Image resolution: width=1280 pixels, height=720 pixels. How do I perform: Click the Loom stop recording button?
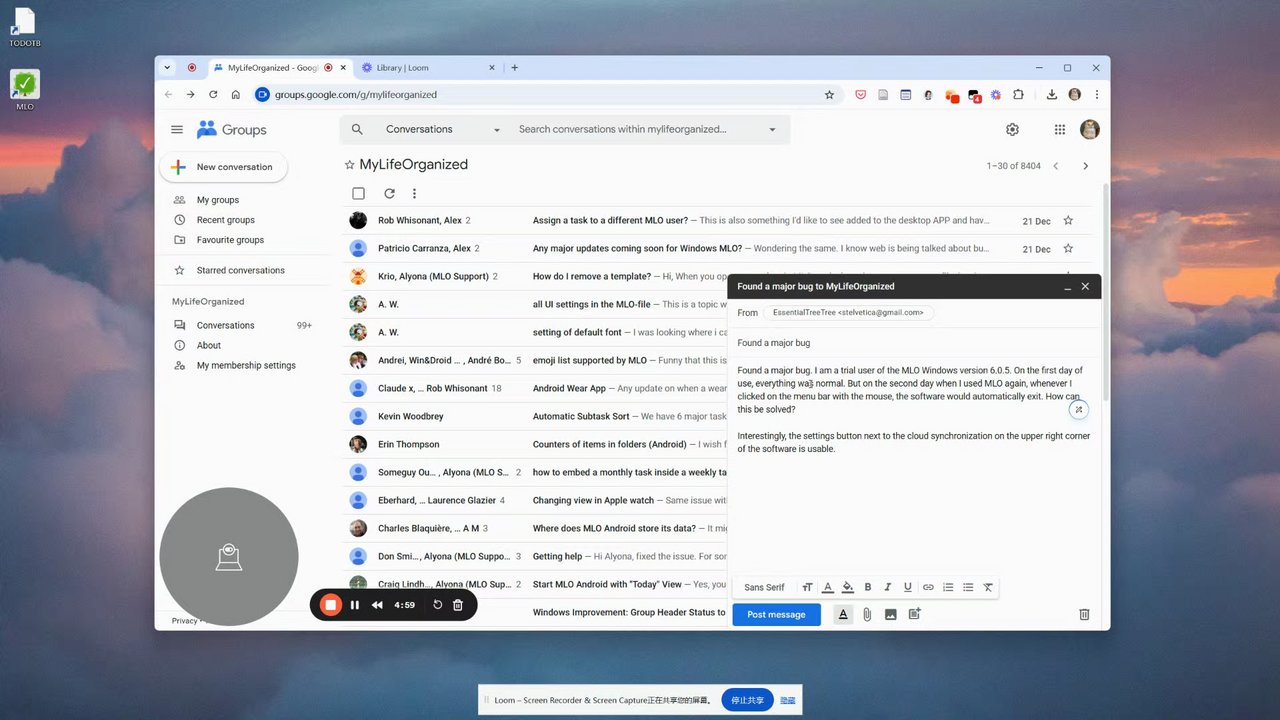tap(330, 604)
